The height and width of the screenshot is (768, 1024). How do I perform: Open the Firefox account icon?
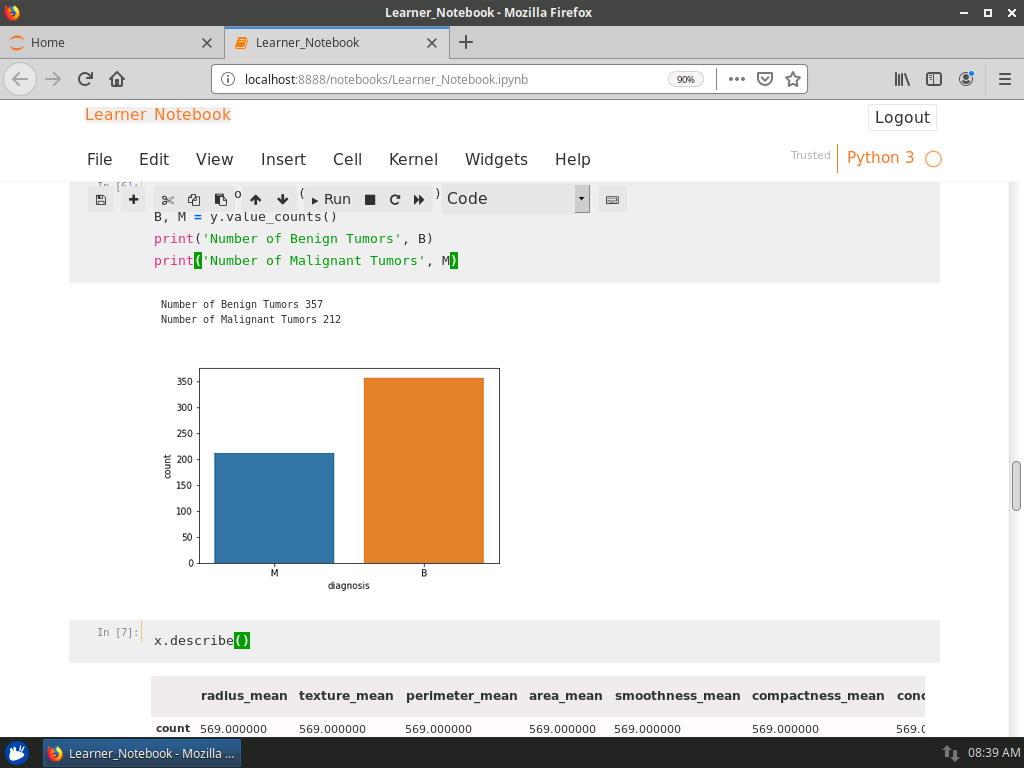click(x=966, y=80)
